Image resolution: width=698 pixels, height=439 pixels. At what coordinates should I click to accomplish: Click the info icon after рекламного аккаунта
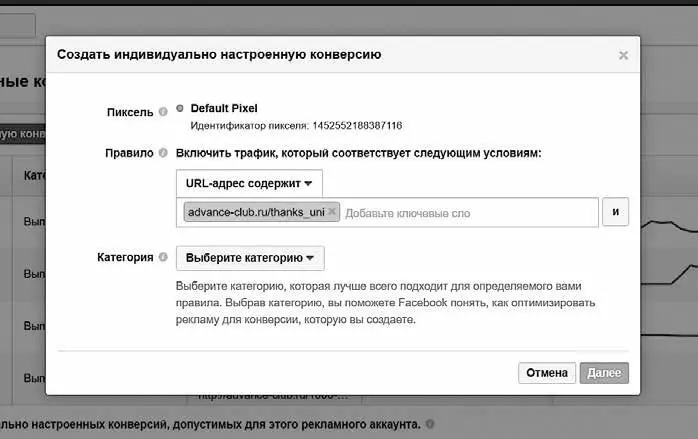click(430, 424)
